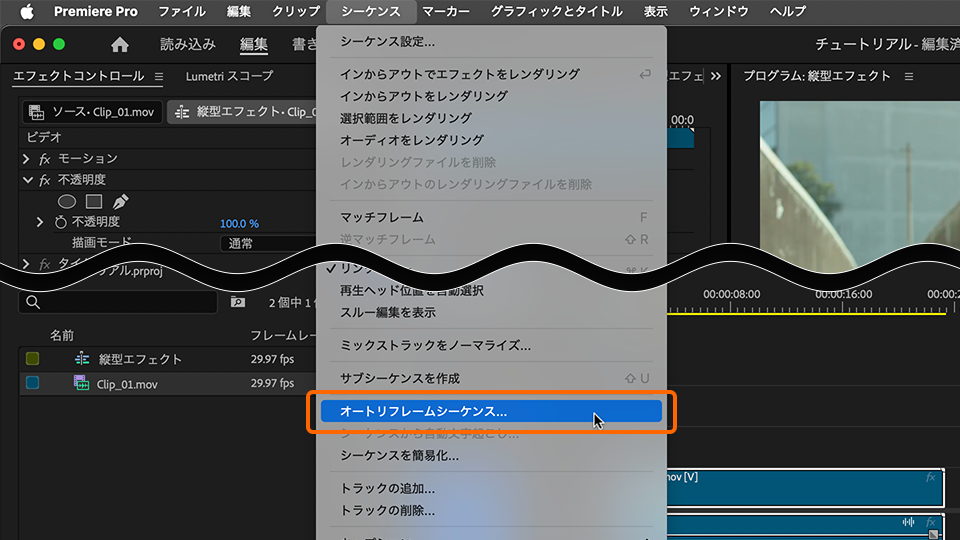Choose 選択範囲をレンダリング

click(492, 118)
